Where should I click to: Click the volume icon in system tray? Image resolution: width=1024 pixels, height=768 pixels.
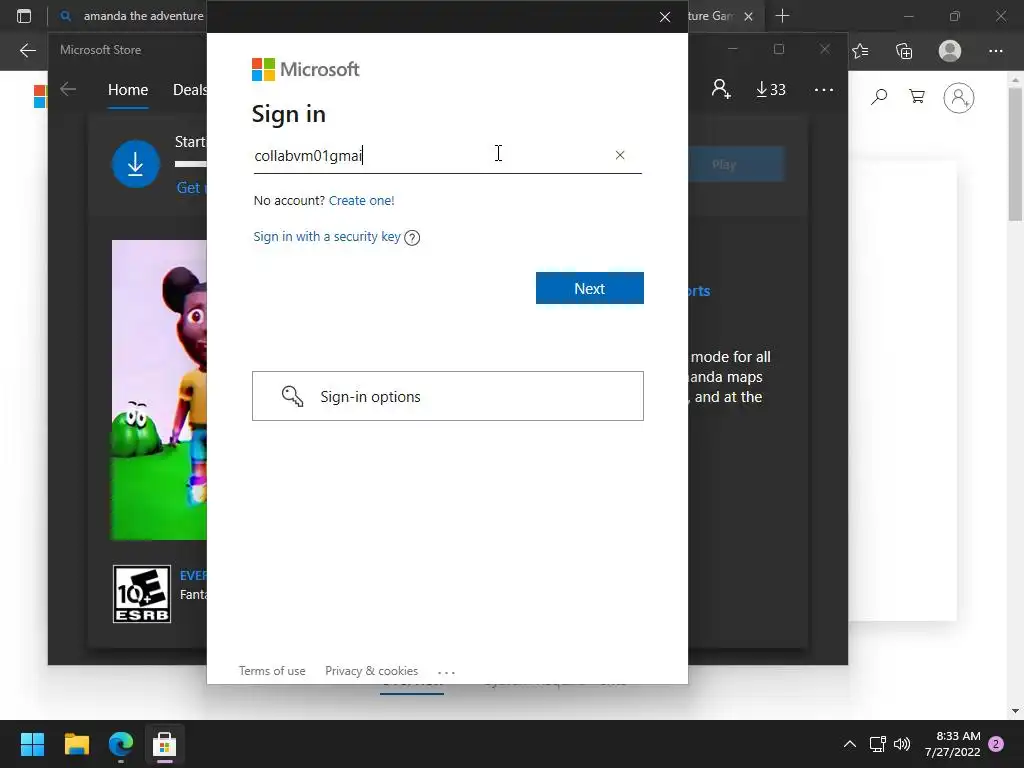click(902, 744)
